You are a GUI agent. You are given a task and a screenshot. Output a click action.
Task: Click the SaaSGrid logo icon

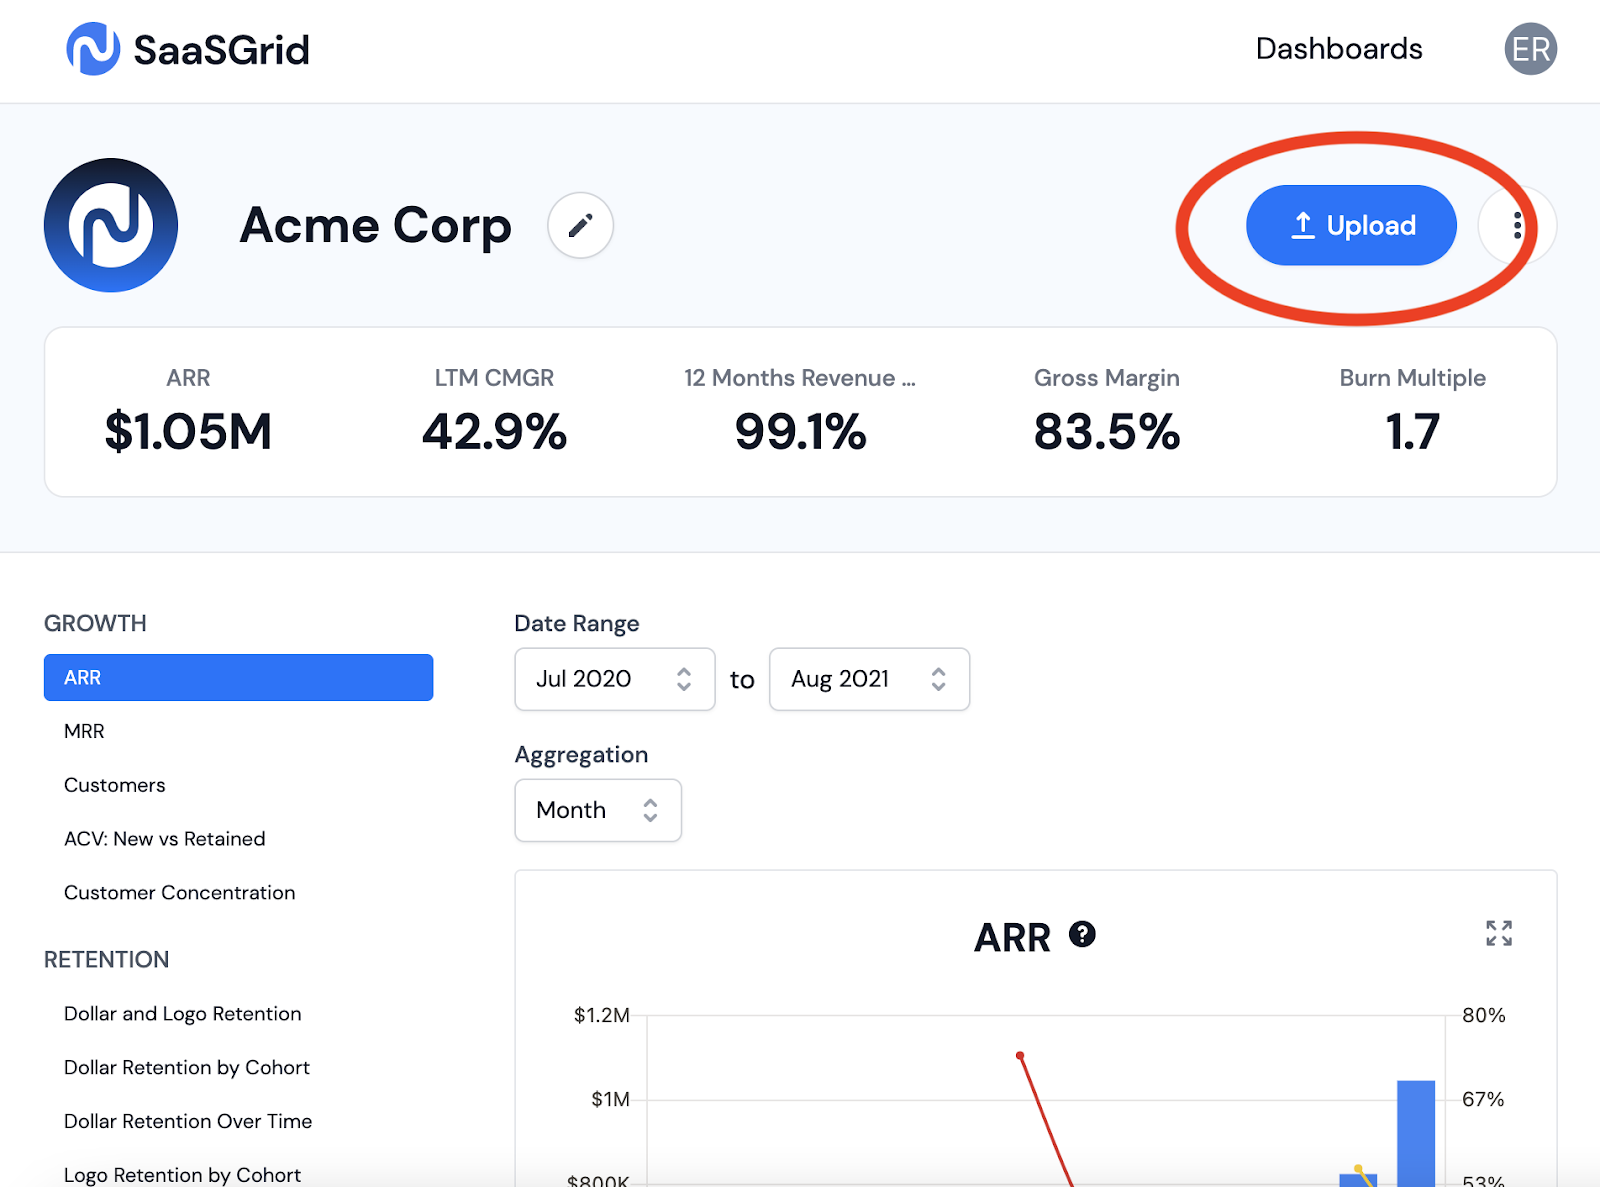point(93,49)
